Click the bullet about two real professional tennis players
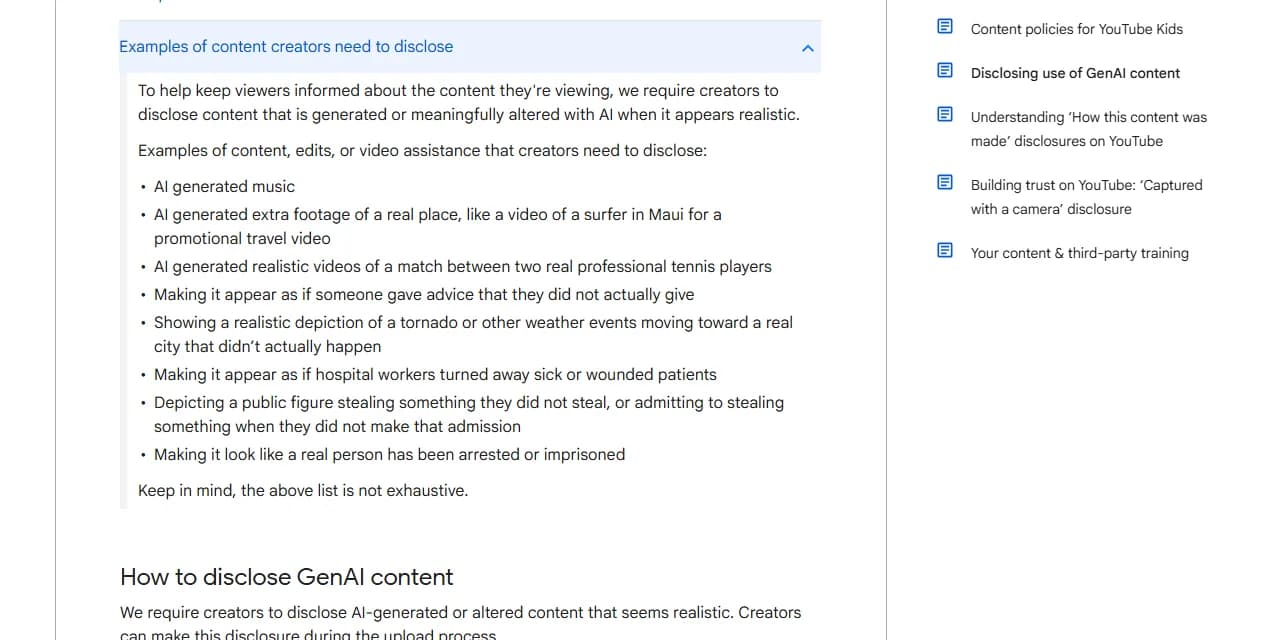The image size is (1280, 640). point(462,266)
